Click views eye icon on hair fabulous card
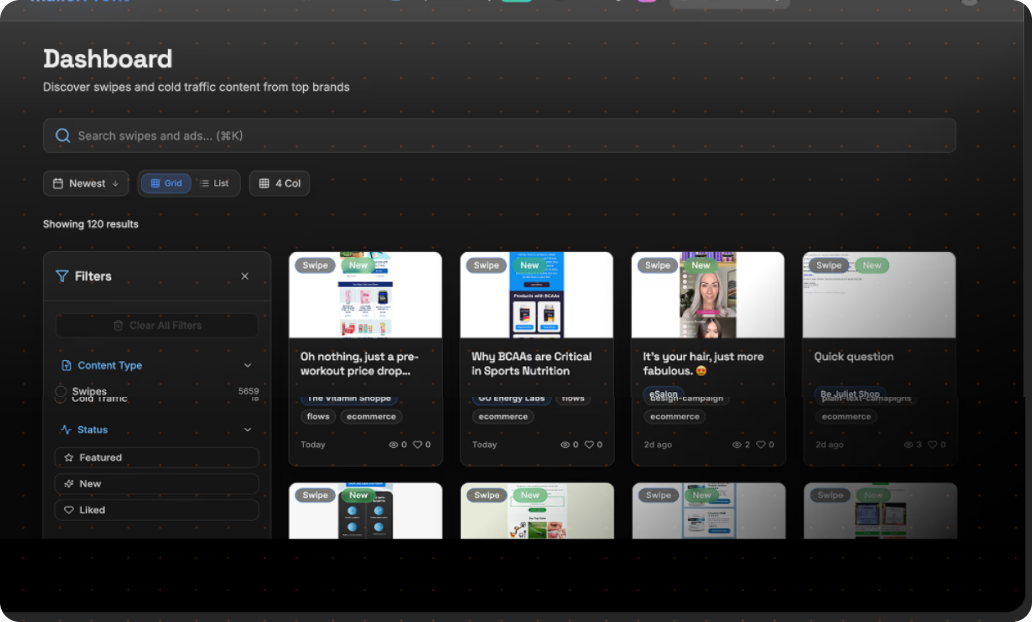 [x=736, y=445]
